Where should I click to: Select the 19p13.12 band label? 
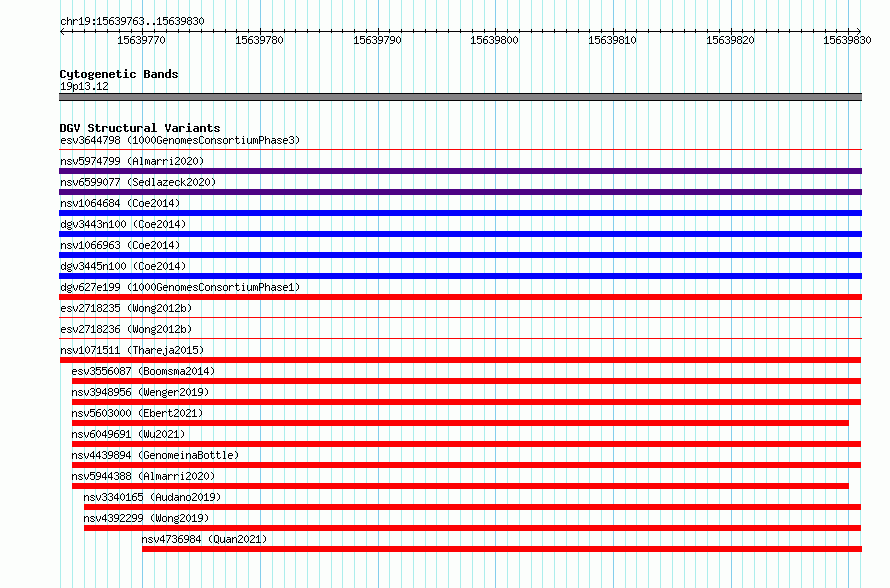84,86
